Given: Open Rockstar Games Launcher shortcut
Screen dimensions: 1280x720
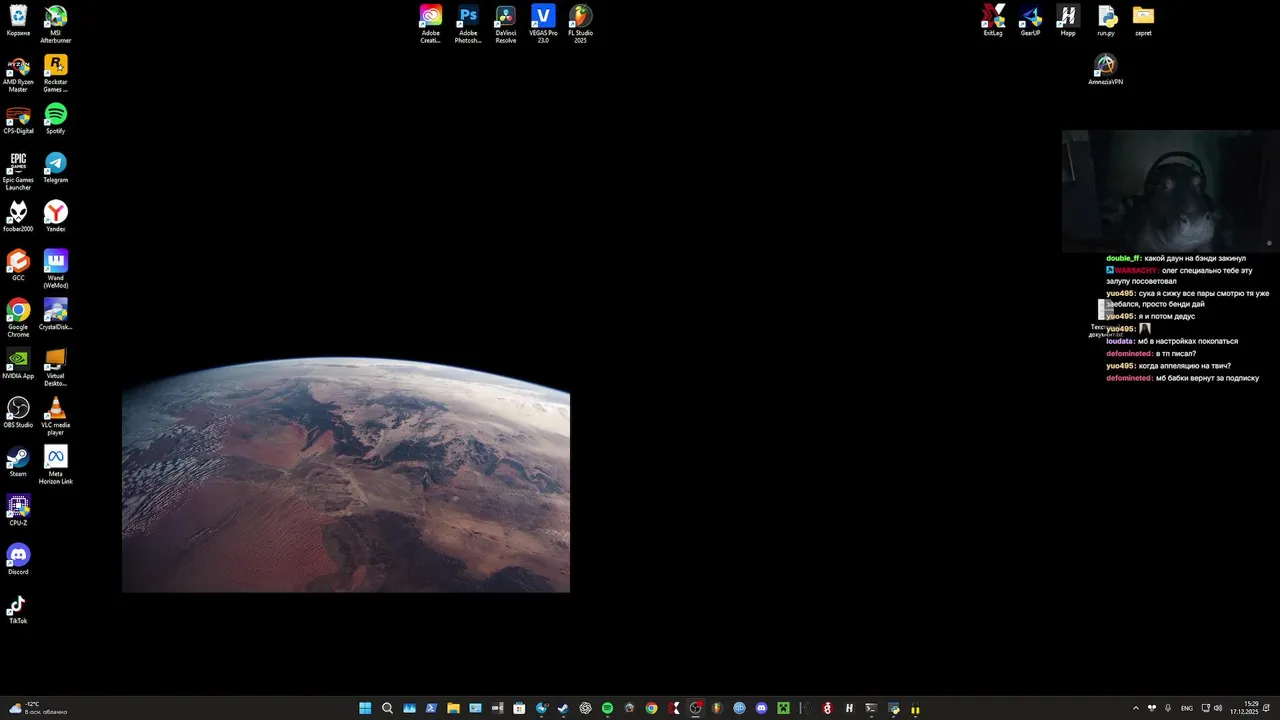Looking at the screenshot, I should (56, 75).
